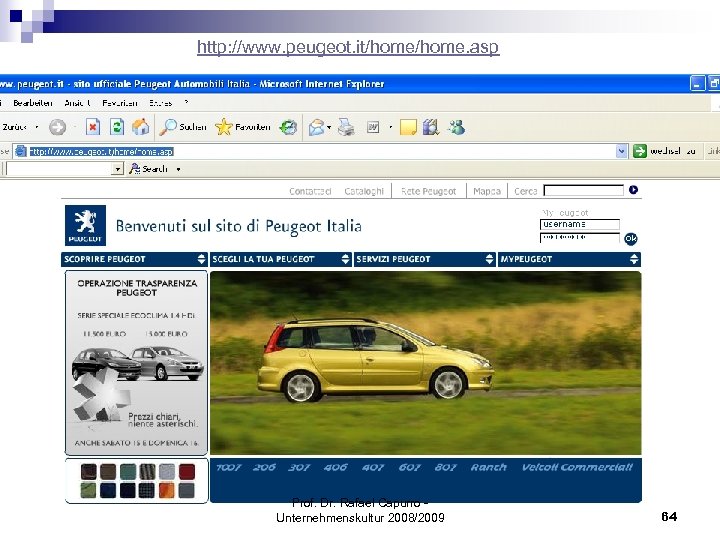This screenshot has width=720, height=540.
Task: Open address bar history dropdown arrow
Action: tap(621, 151)
